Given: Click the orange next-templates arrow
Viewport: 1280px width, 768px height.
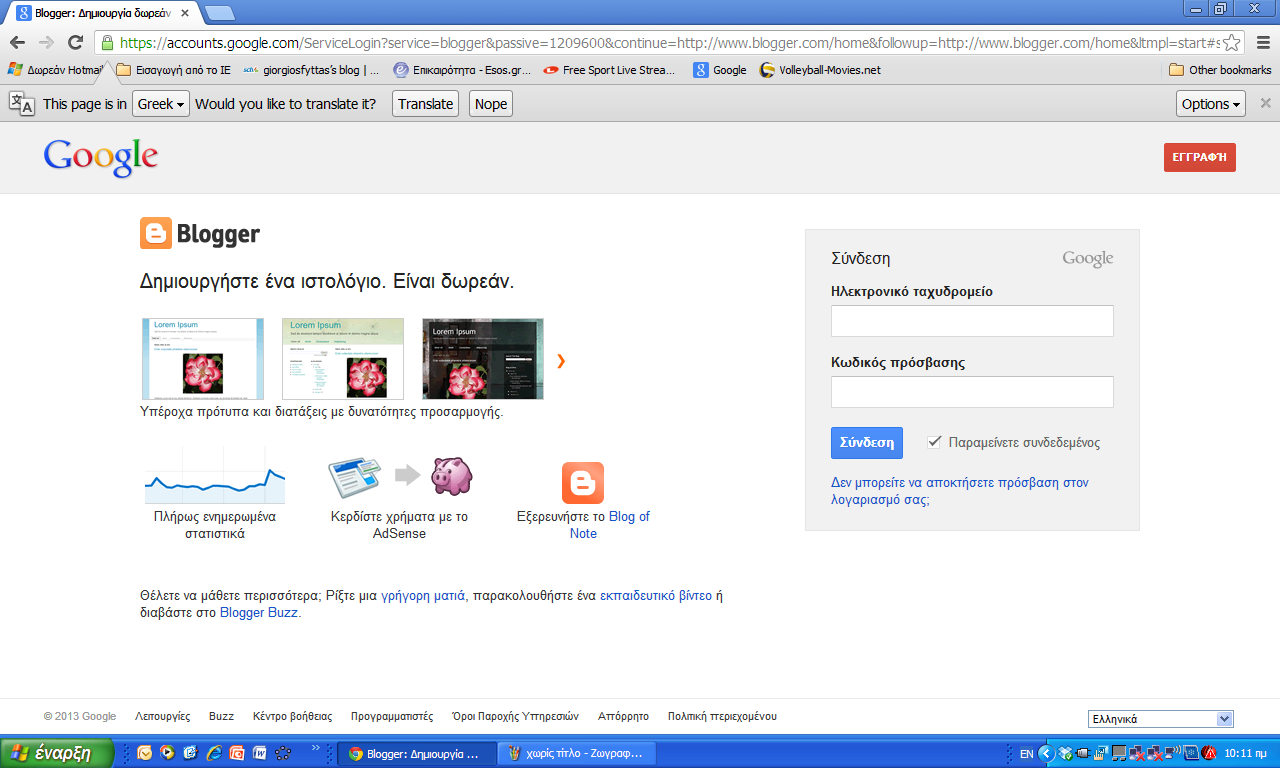Looking at the screenshot, I should pos(561,361).
